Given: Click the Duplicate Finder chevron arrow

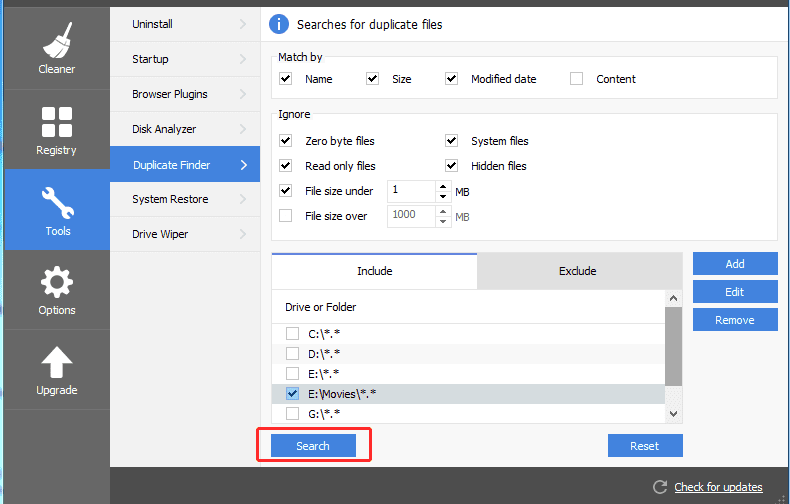Looking at the screenshot, I should coord(243,165).
